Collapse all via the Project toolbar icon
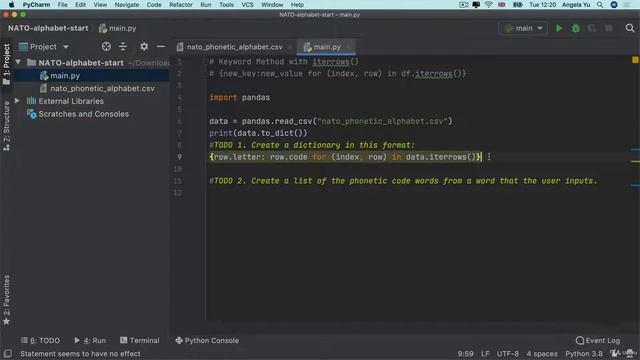This screenshot has width=640, height=360. click(x=123, y=47)
